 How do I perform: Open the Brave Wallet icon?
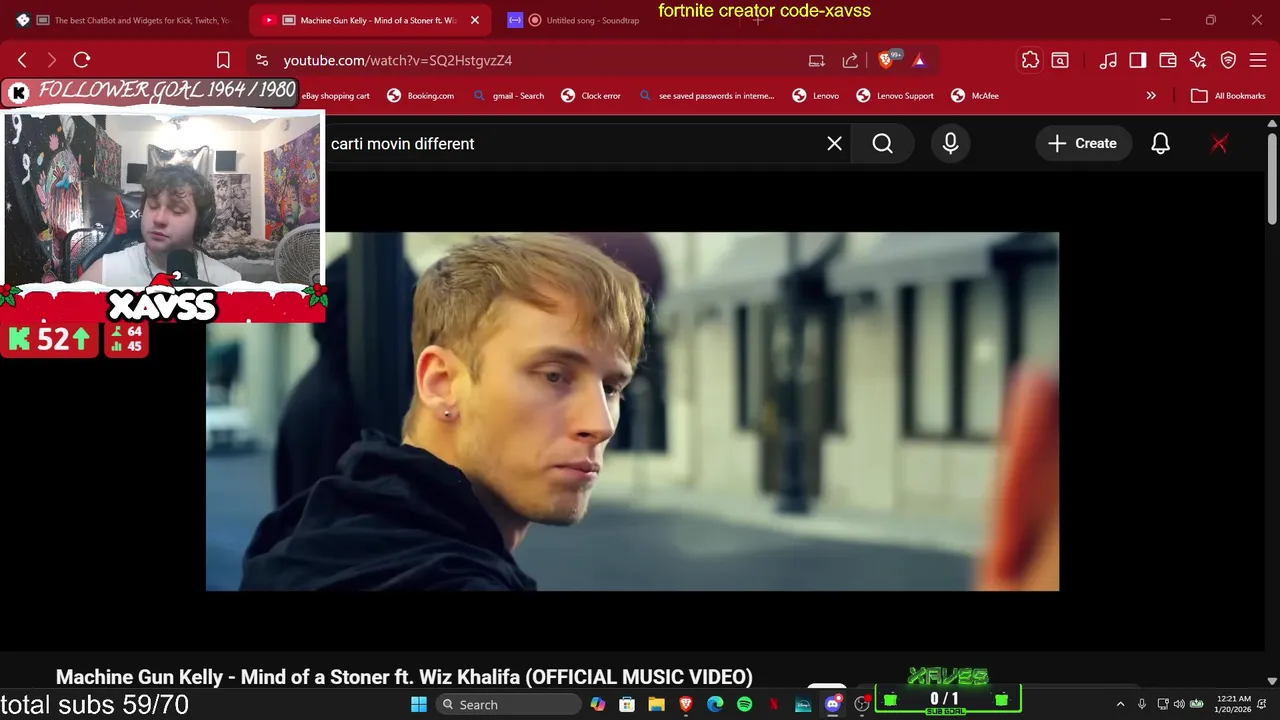tap(1167, 60)
